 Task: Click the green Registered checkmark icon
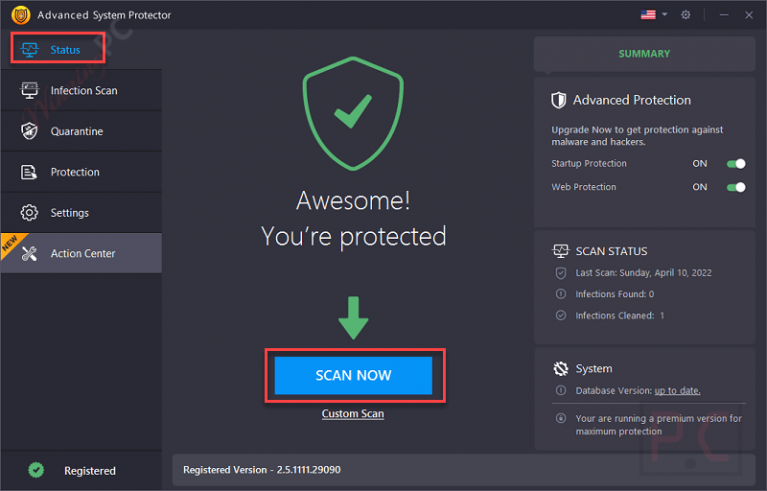coord(36,470)
